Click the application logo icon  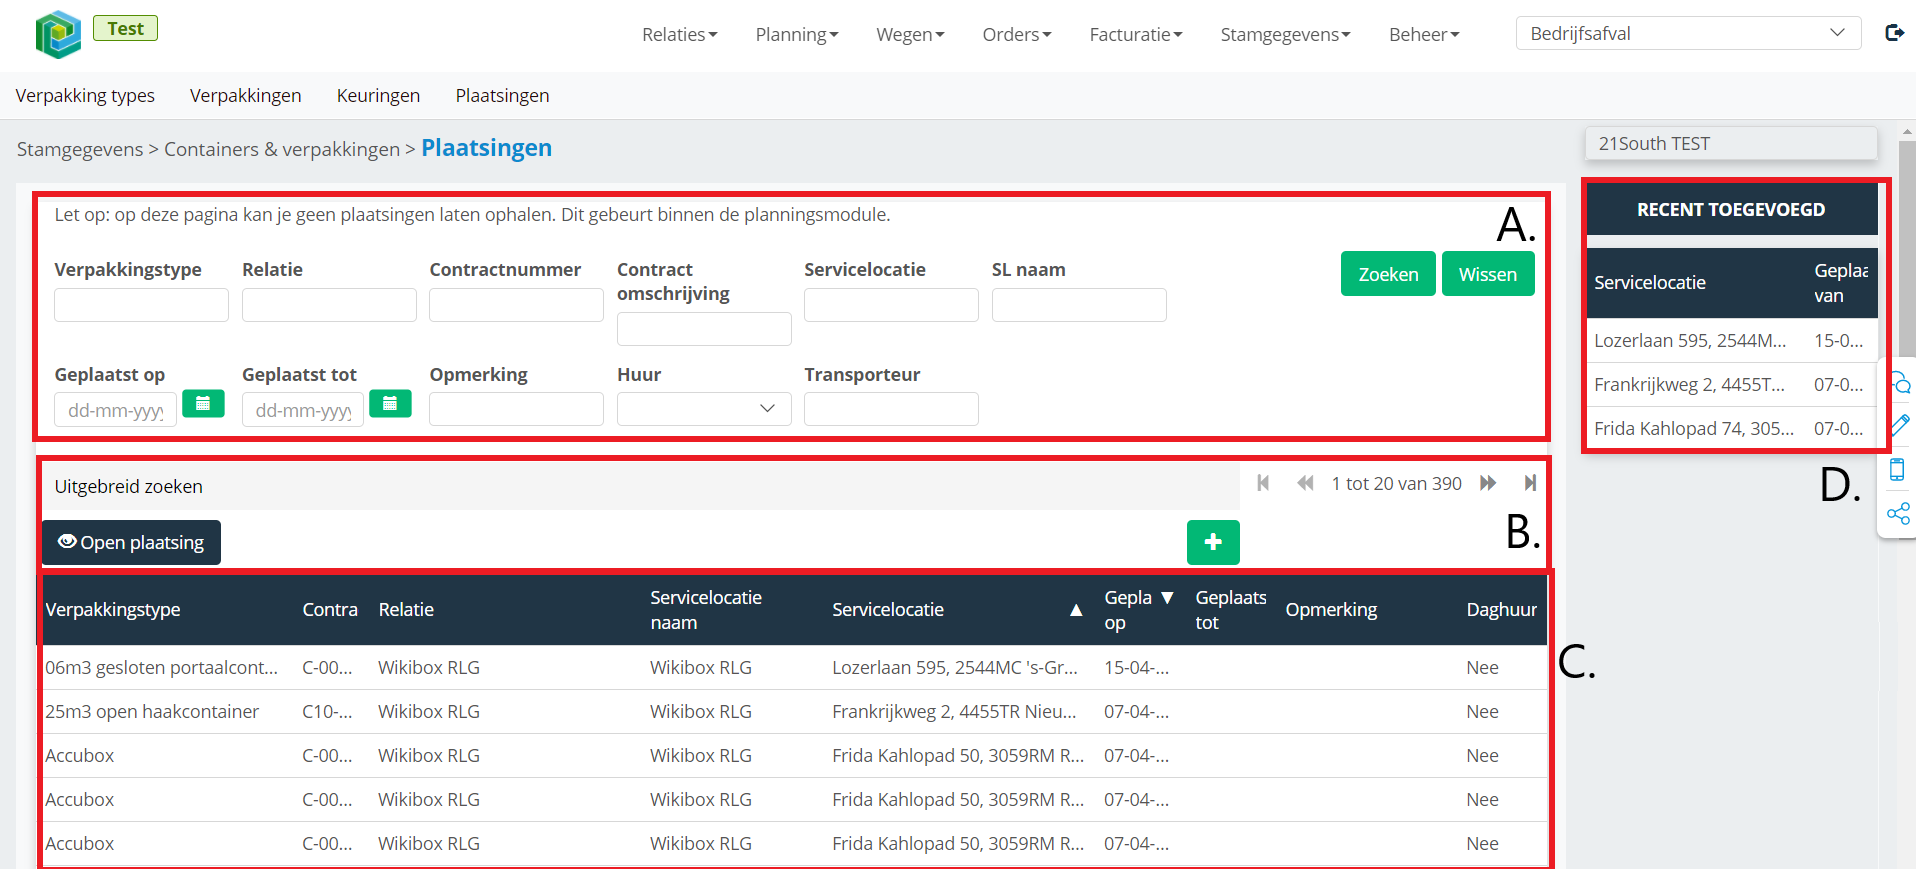click(x=58, y=34)
